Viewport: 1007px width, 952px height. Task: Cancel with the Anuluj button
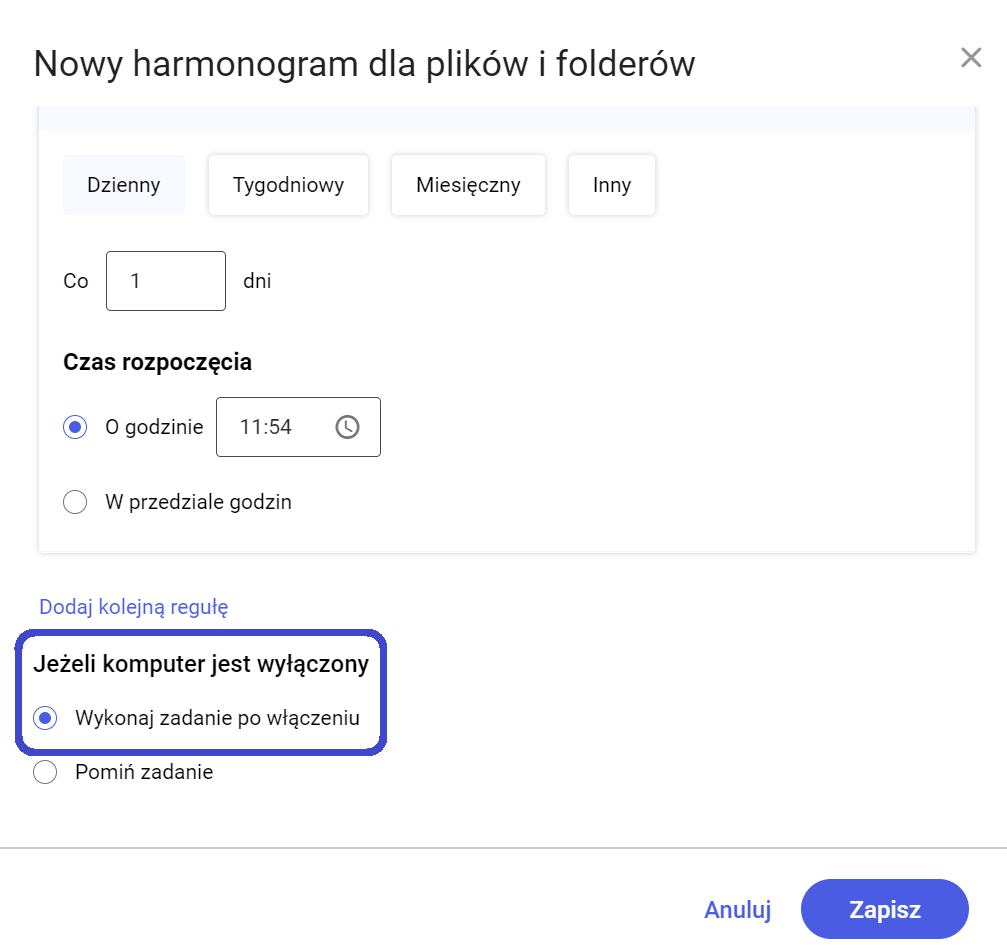[737, 910]
